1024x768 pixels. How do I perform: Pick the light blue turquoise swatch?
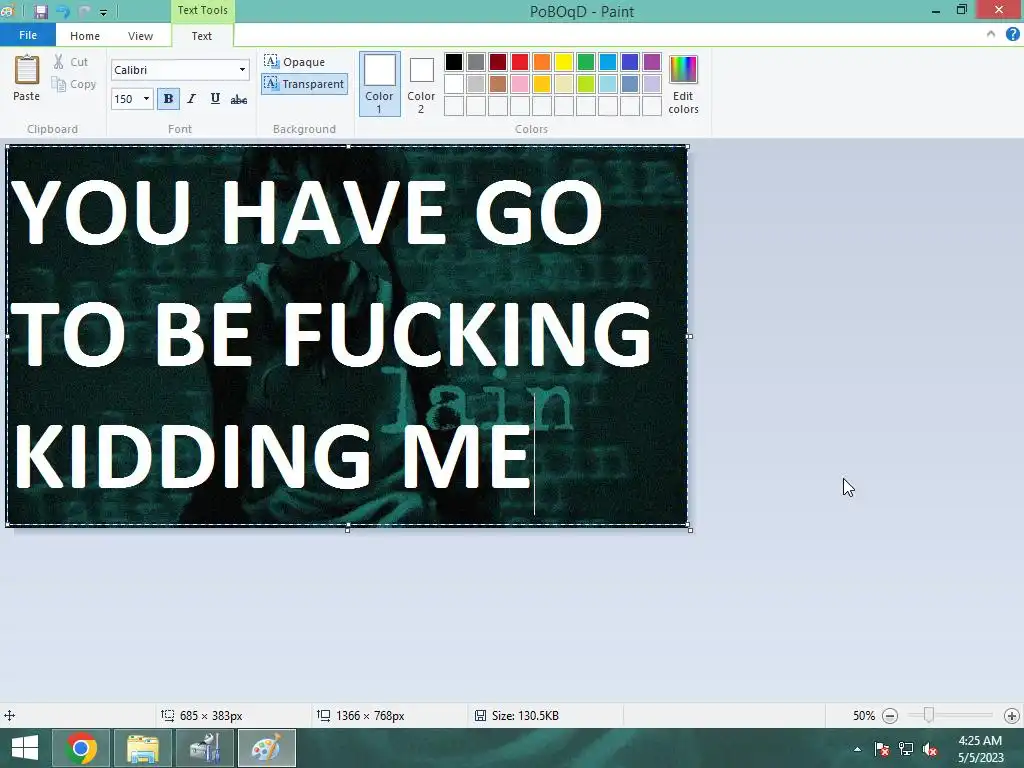pos(608,84)
